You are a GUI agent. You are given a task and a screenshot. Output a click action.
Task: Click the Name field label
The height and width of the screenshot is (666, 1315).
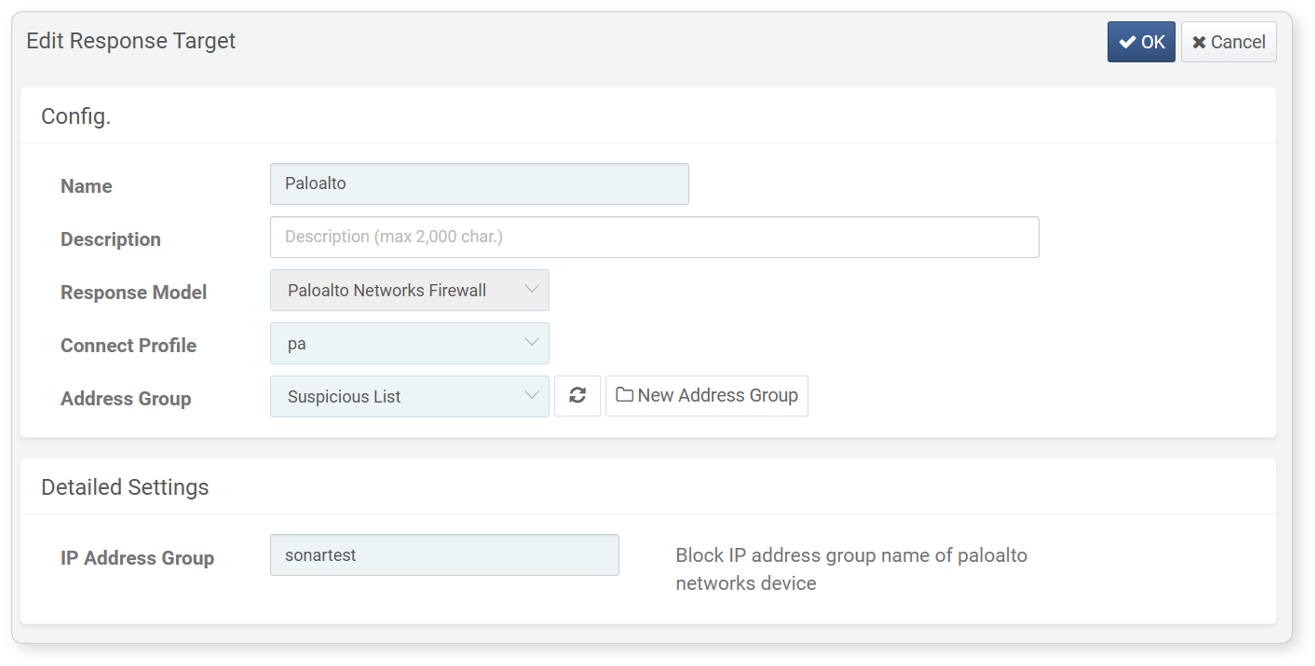86,186
